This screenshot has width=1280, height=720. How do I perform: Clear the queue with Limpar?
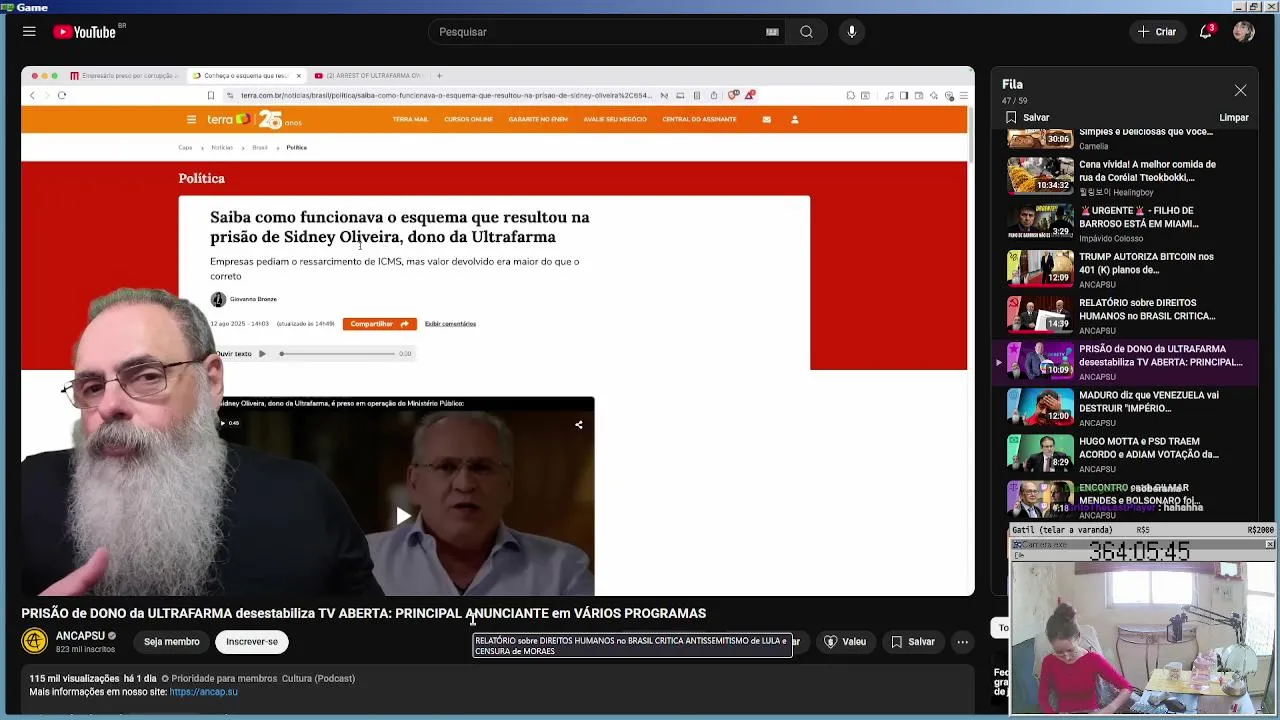tap(1234, 117)
